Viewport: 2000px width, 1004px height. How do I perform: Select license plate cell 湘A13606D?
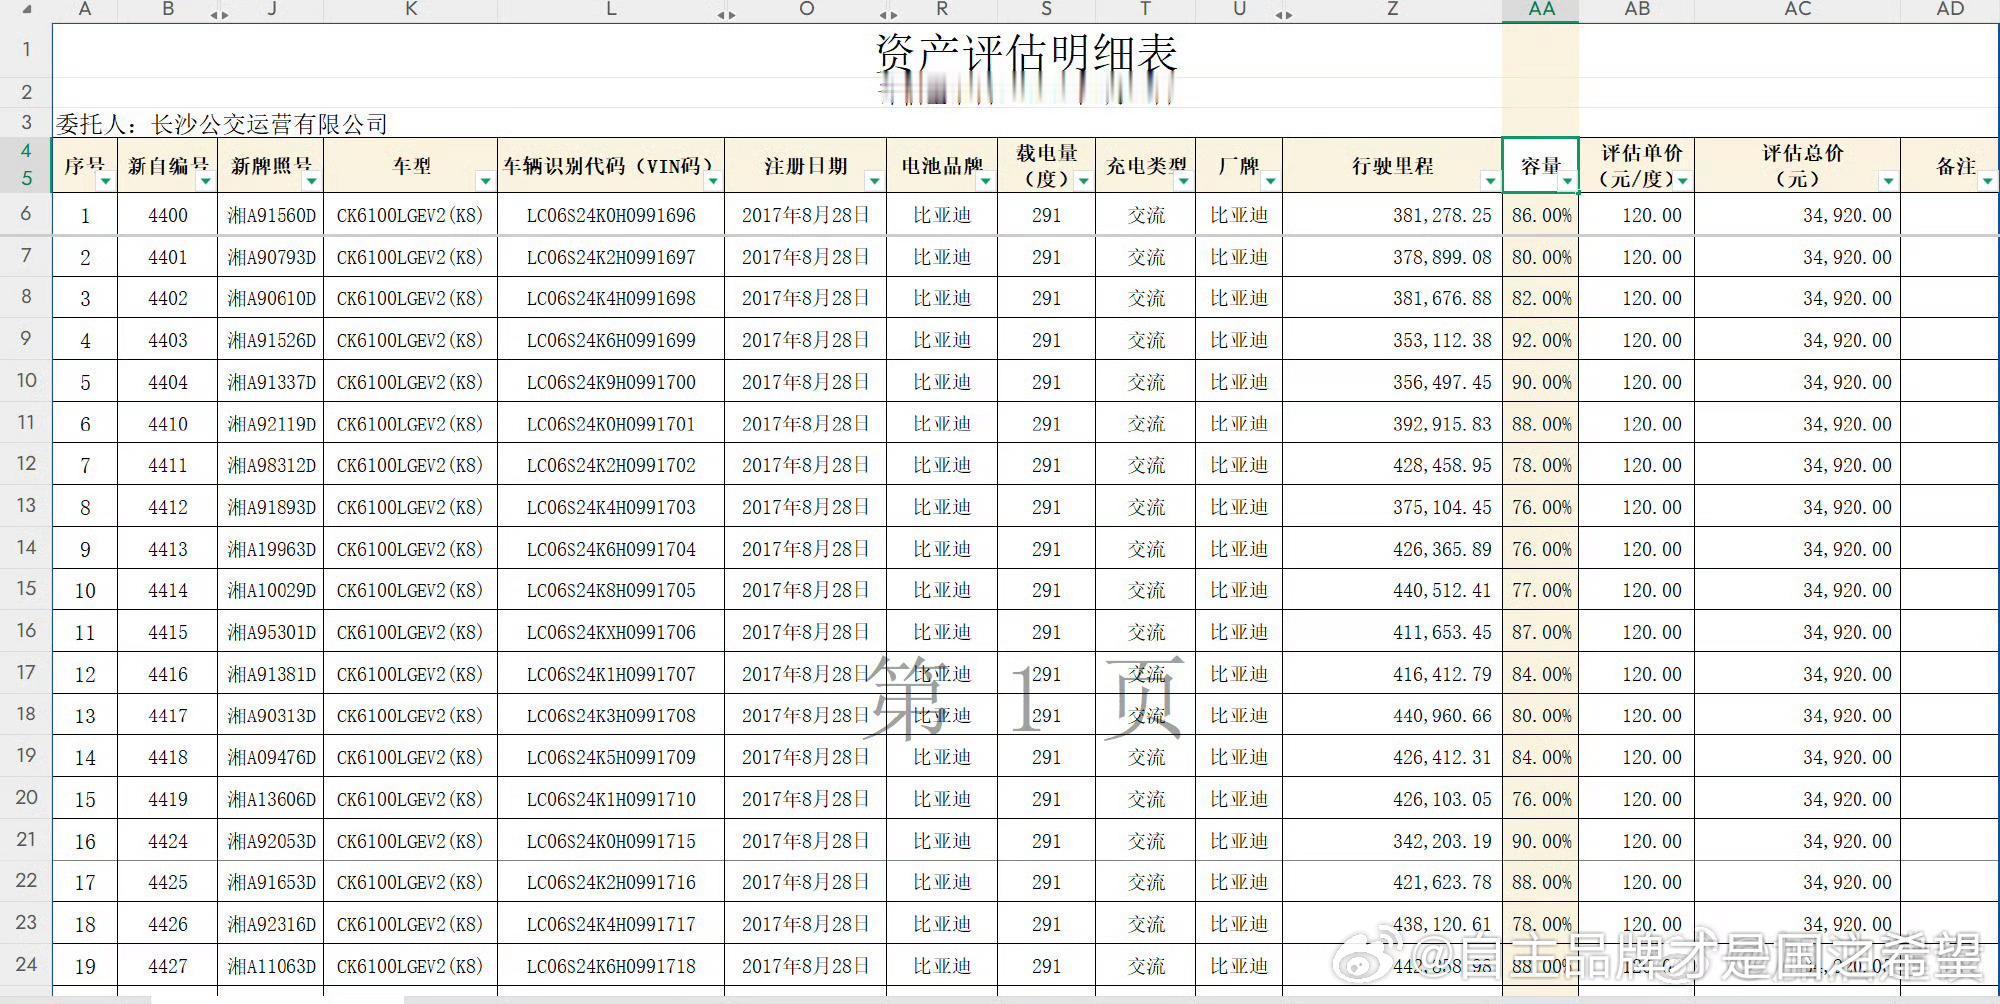coord(271,799)
